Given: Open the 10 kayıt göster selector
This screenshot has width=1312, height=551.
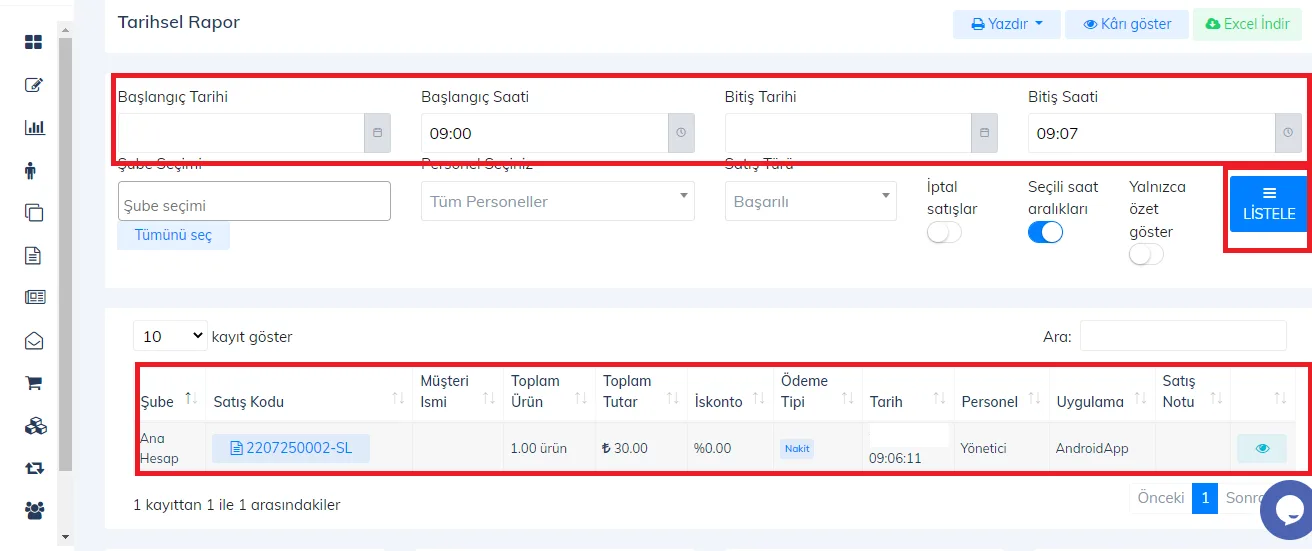Looking at the screenshot, I should pos(170,336).
